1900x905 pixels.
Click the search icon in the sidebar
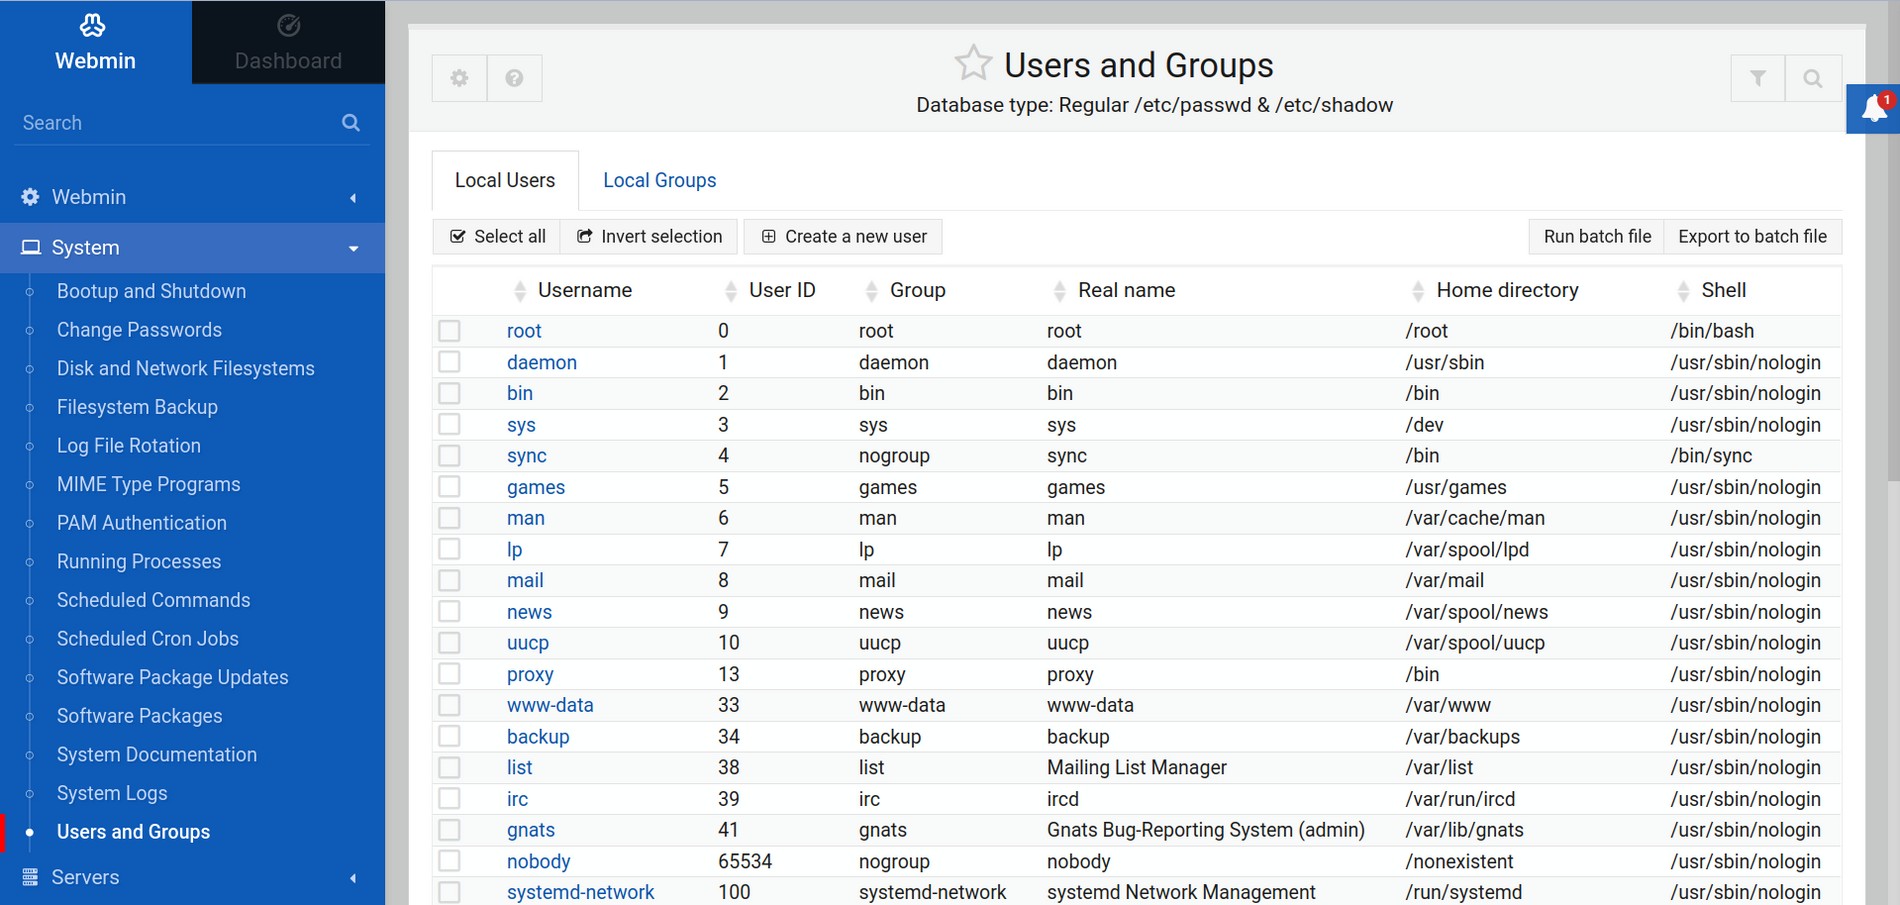click(x=351, y=122)
